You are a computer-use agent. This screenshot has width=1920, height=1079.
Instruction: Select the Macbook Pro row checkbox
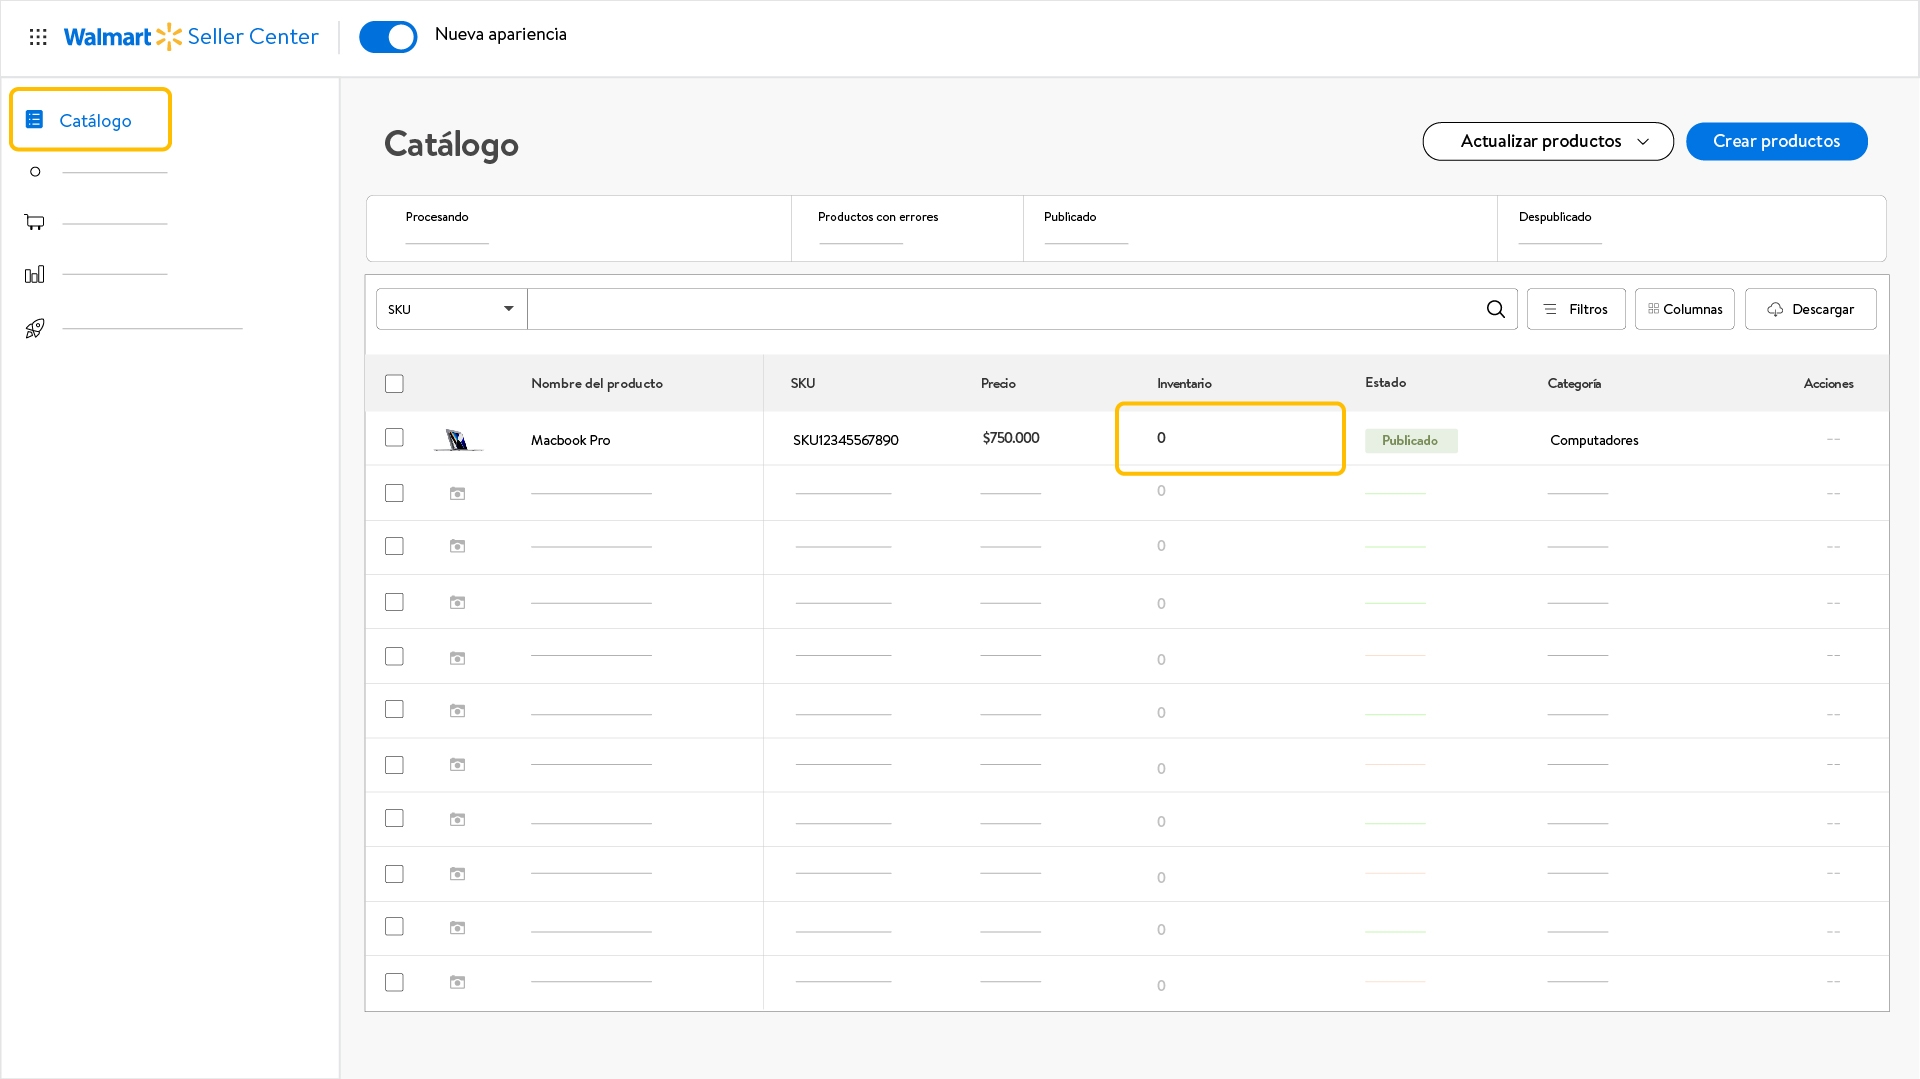point(394,438)
